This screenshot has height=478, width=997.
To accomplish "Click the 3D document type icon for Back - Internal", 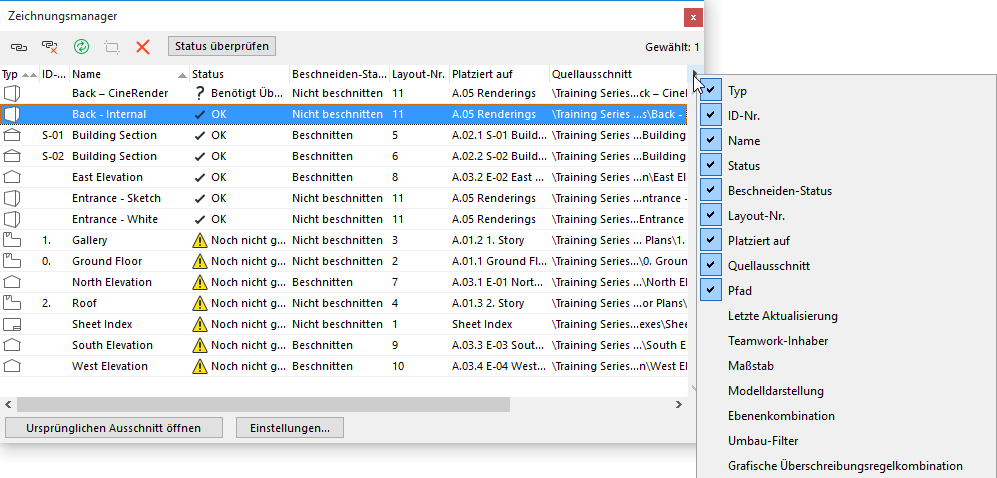I will [11, 114].
